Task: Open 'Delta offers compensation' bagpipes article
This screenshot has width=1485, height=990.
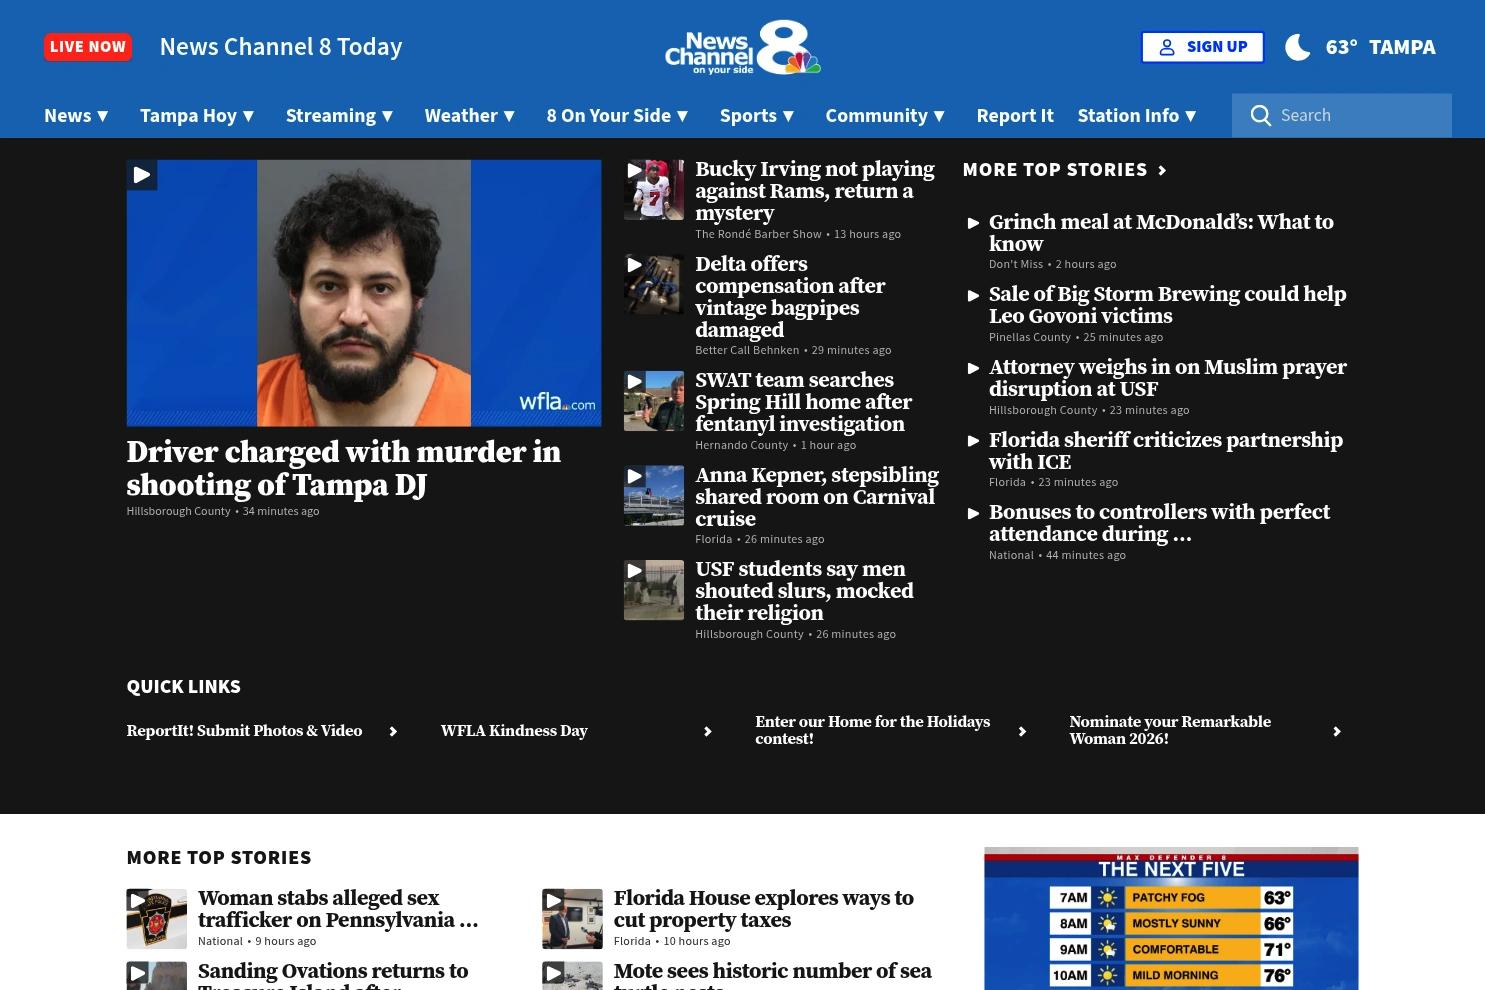Action: [x=790, y=297]
